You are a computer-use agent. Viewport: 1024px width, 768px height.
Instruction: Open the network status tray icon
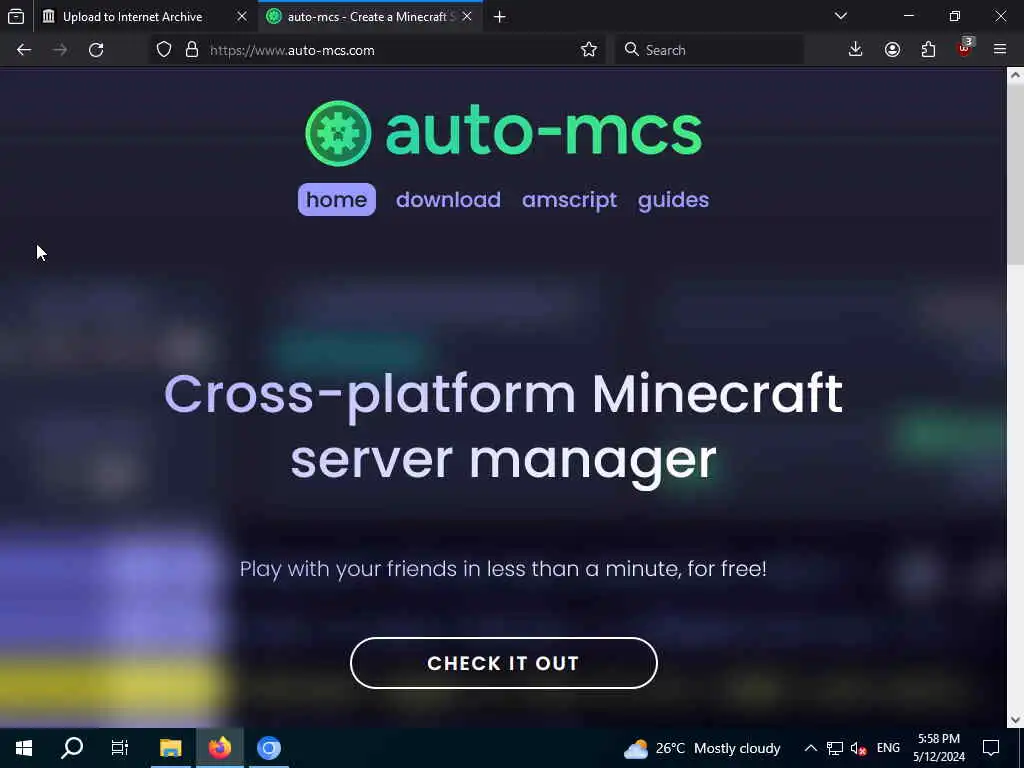pyautogui.click(x=835, y=748)
